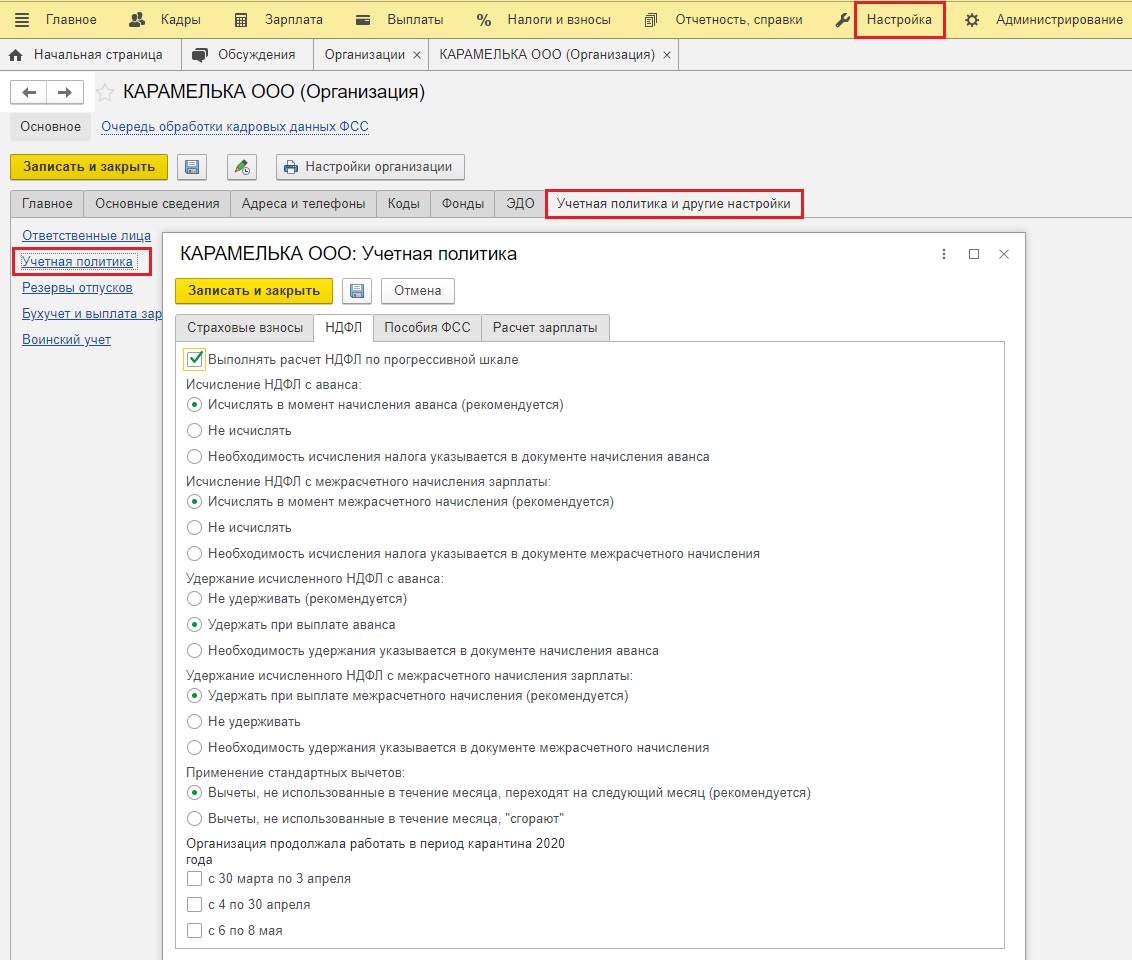Switch to Адреса и телефоны tab
1132x960 pixels.
(x=303, y=204)
